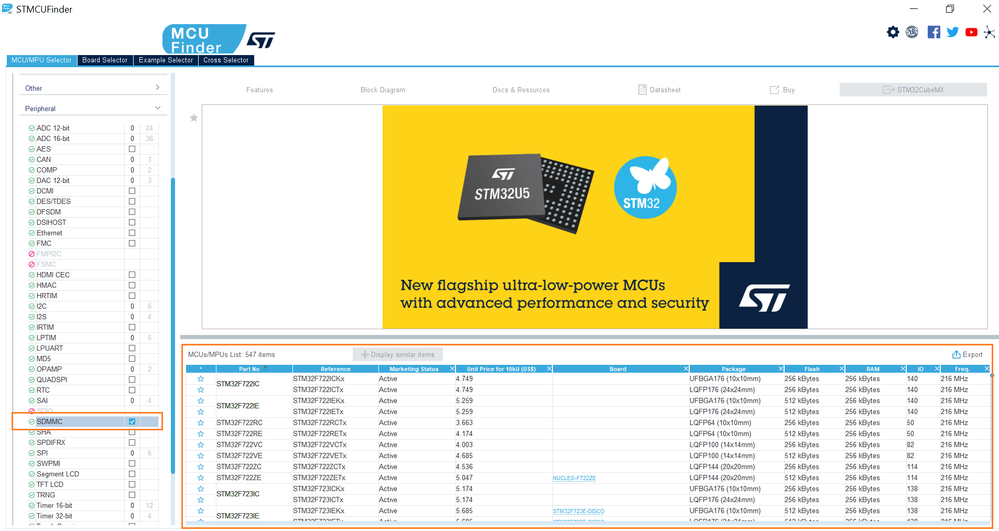
Task: Open ST's Twitter page icon
Action: click(952, 32)
